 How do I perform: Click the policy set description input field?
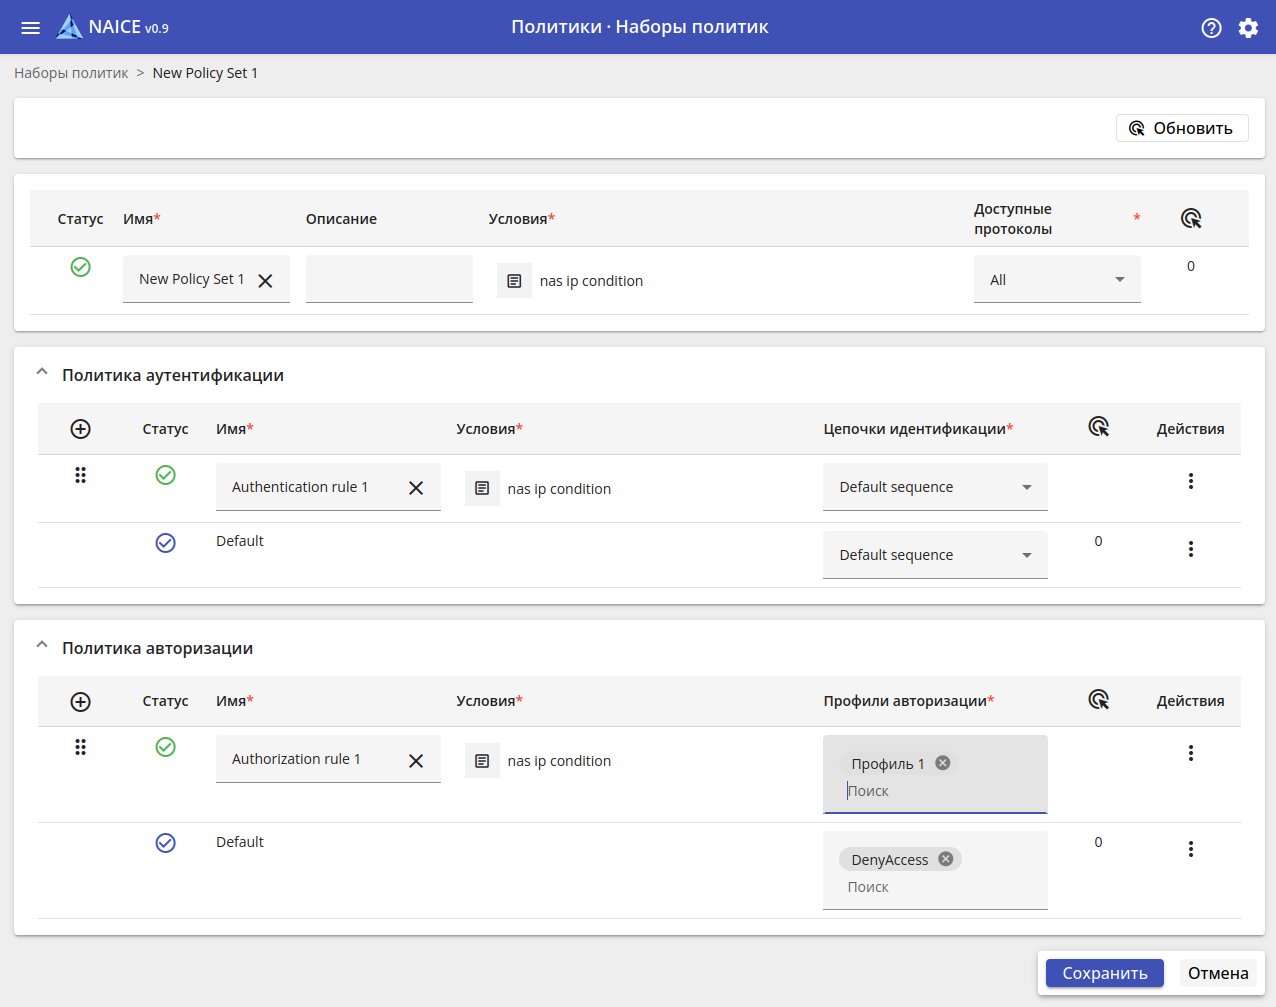coord(389,279)
